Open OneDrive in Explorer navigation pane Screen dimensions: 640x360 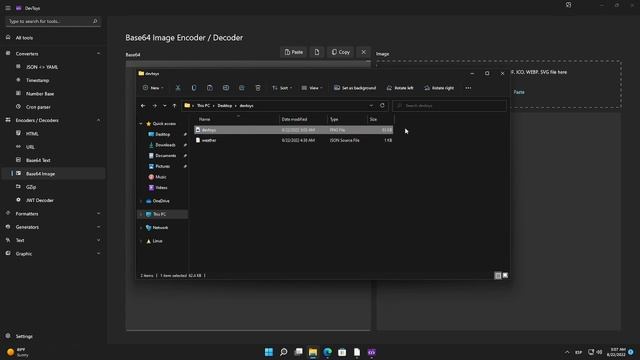point(161,201)
